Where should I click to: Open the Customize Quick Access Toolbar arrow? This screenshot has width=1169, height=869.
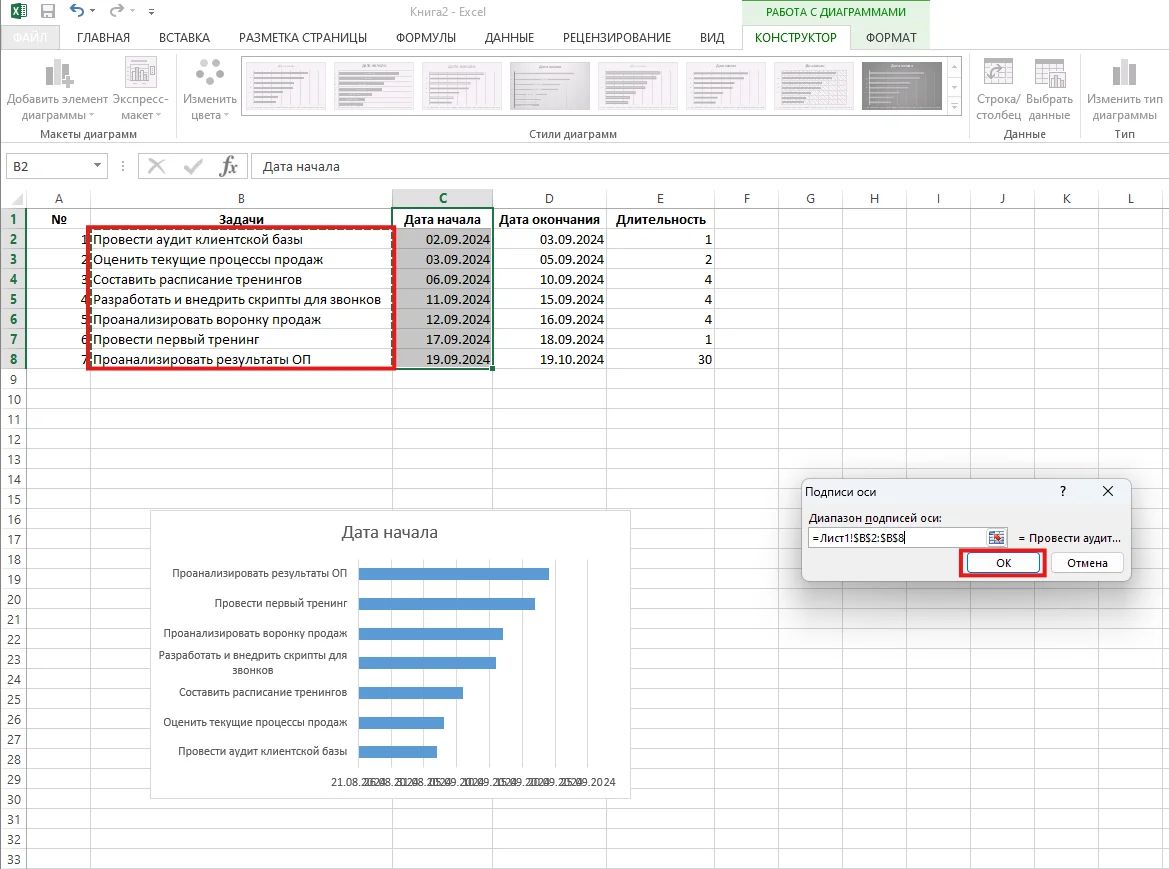click(151, 12)
